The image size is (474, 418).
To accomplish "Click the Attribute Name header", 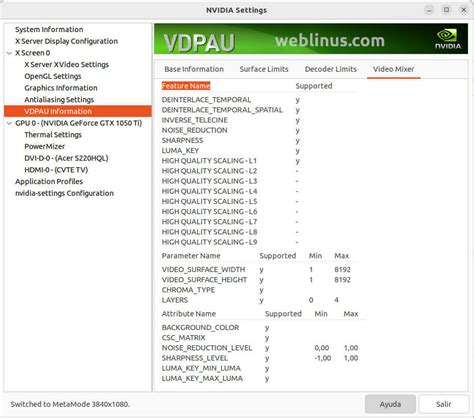I will click(x=189, y=314).
